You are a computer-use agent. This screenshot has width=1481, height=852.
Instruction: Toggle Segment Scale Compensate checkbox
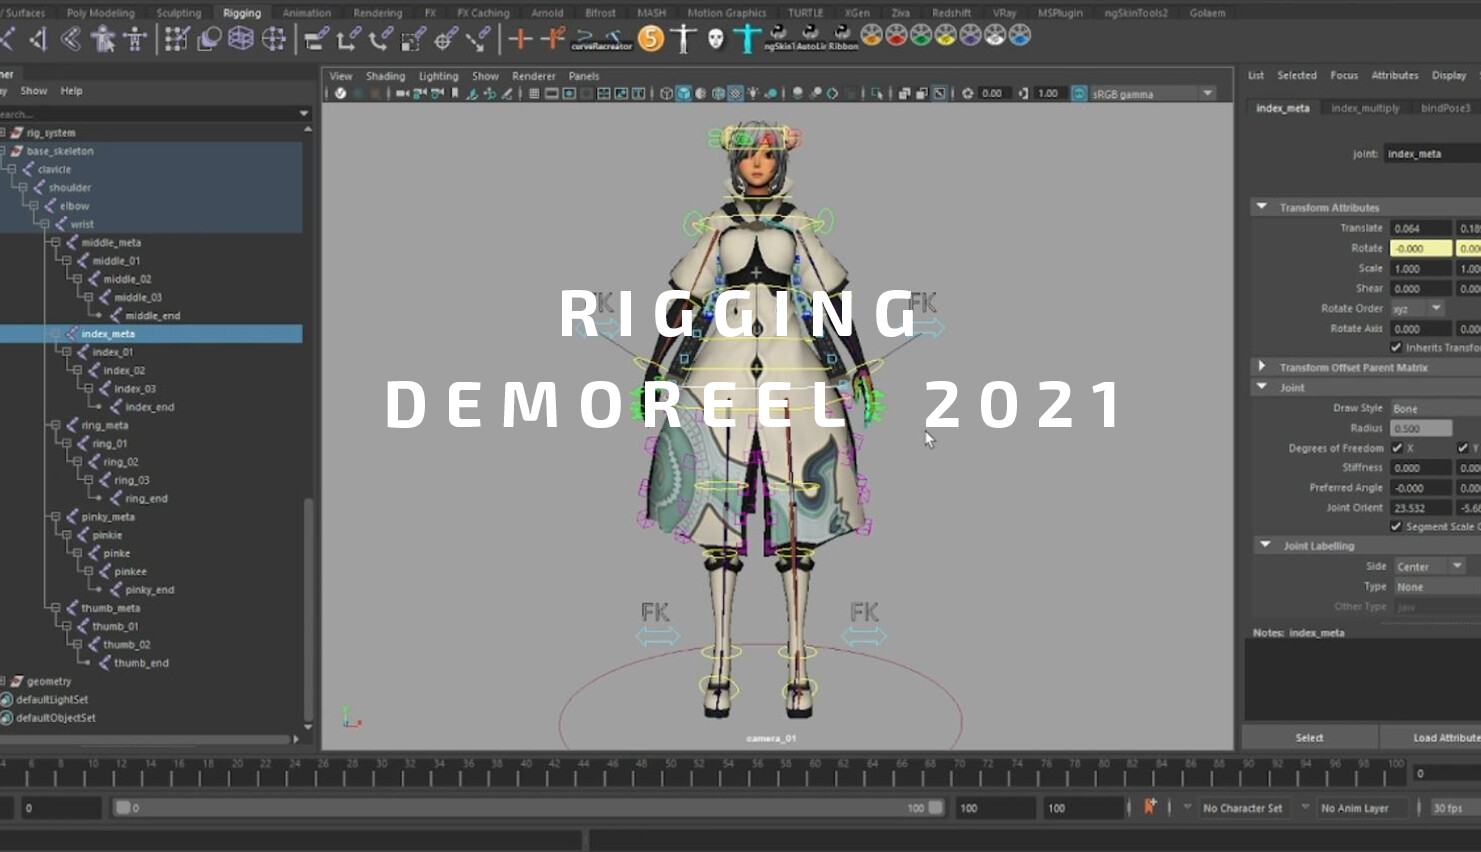click(1397, 526)
